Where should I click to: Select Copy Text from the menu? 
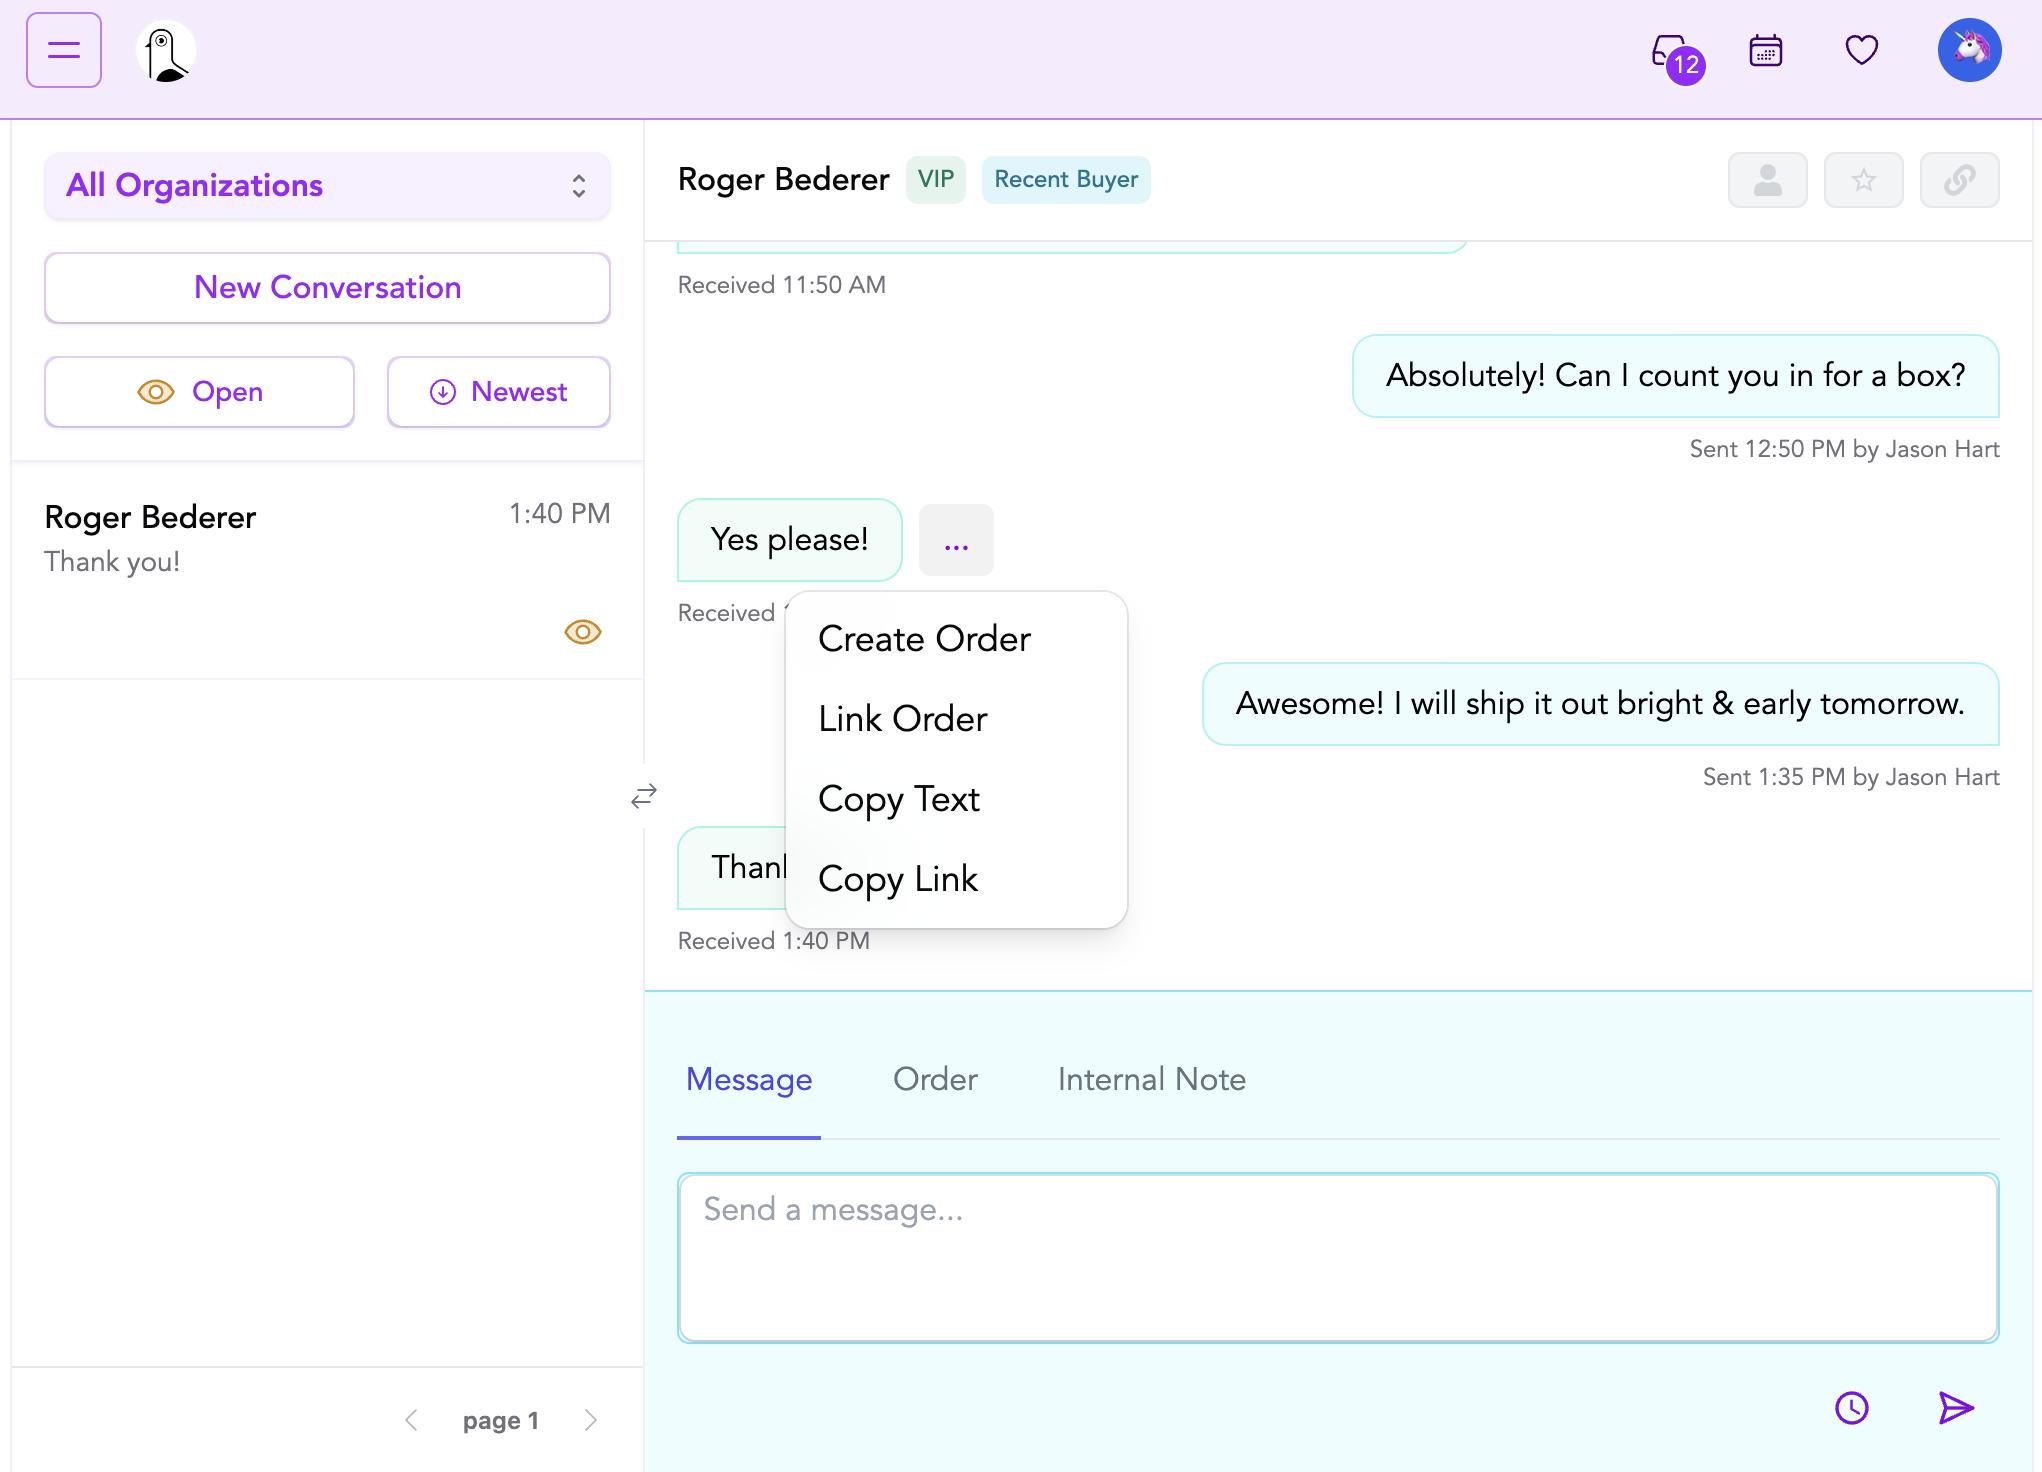point(898,799)
